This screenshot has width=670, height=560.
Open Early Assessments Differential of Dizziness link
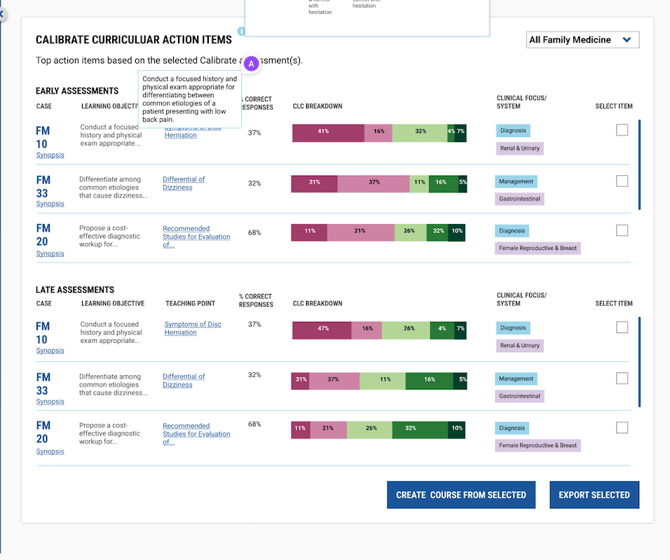point(184,183)
